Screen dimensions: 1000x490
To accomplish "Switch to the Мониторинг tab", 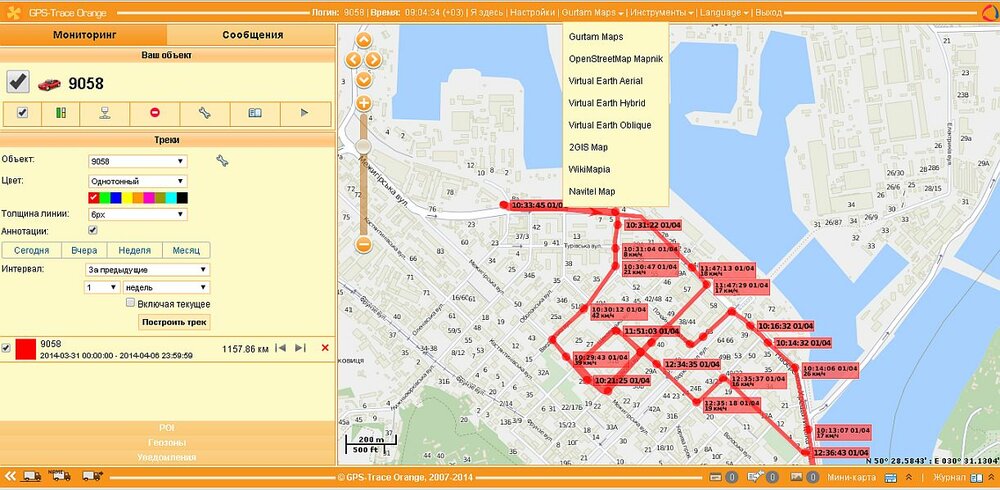I will [84, 35].
